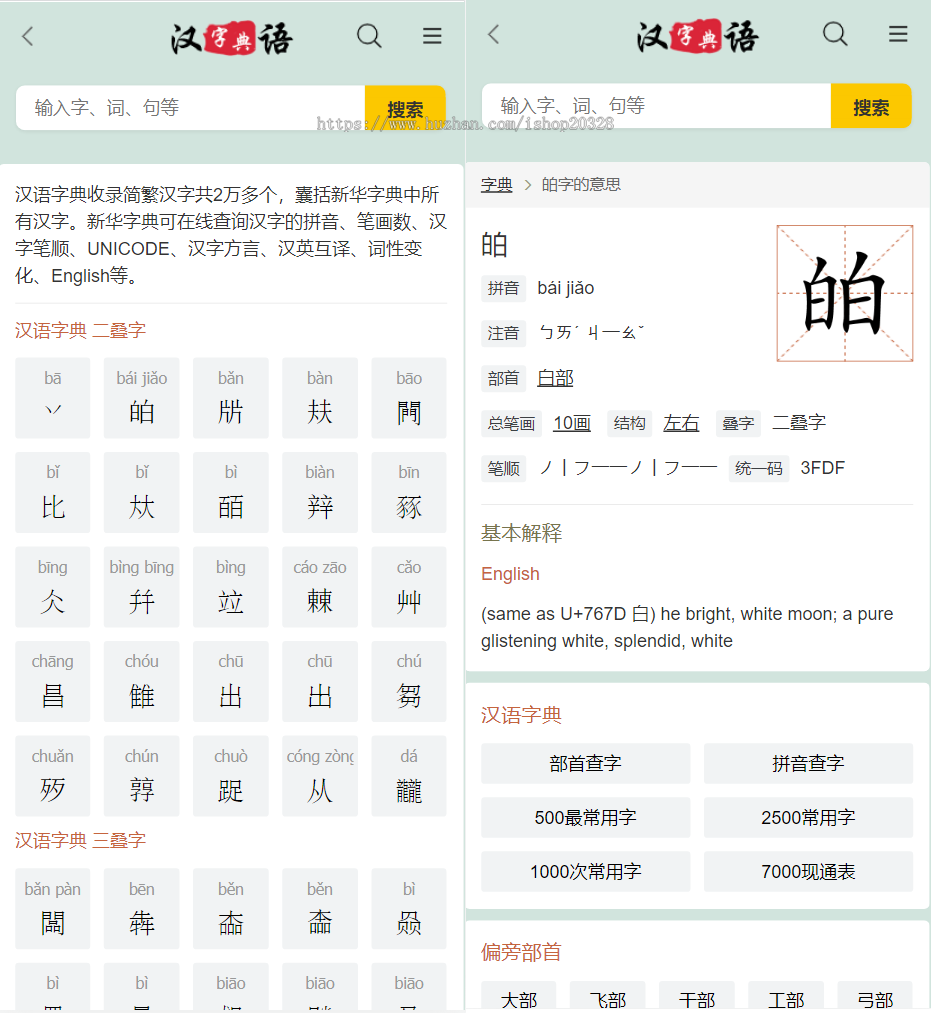Open the bái jiǎo 皕 character card
This screenshot has height=1013, width=931.
tap(141, 398)
